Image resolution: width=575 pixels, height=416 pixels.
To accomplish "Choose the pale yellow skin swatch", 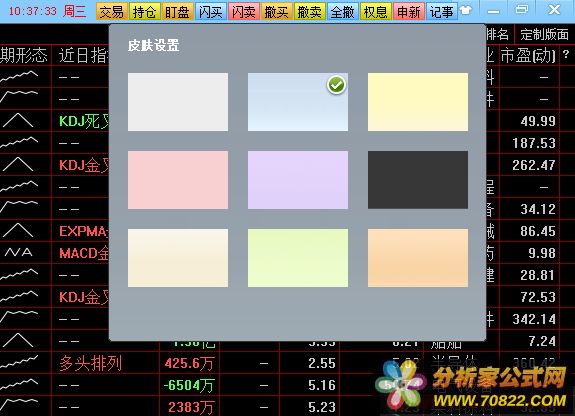I will [418, 102].
